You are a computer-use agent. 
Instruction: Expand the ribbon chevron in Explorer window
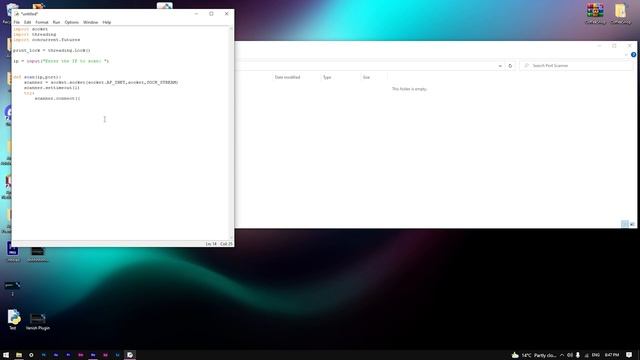pyautogui.click(x=626, y=55)
